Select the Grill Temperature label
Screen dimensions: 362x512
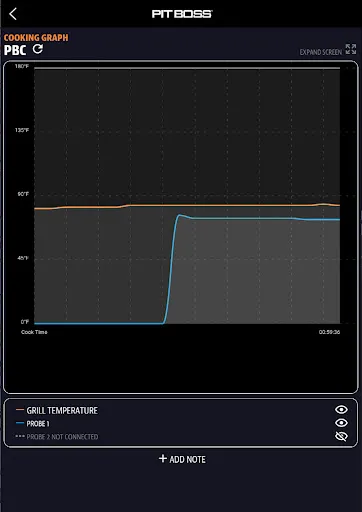[62, 410]
